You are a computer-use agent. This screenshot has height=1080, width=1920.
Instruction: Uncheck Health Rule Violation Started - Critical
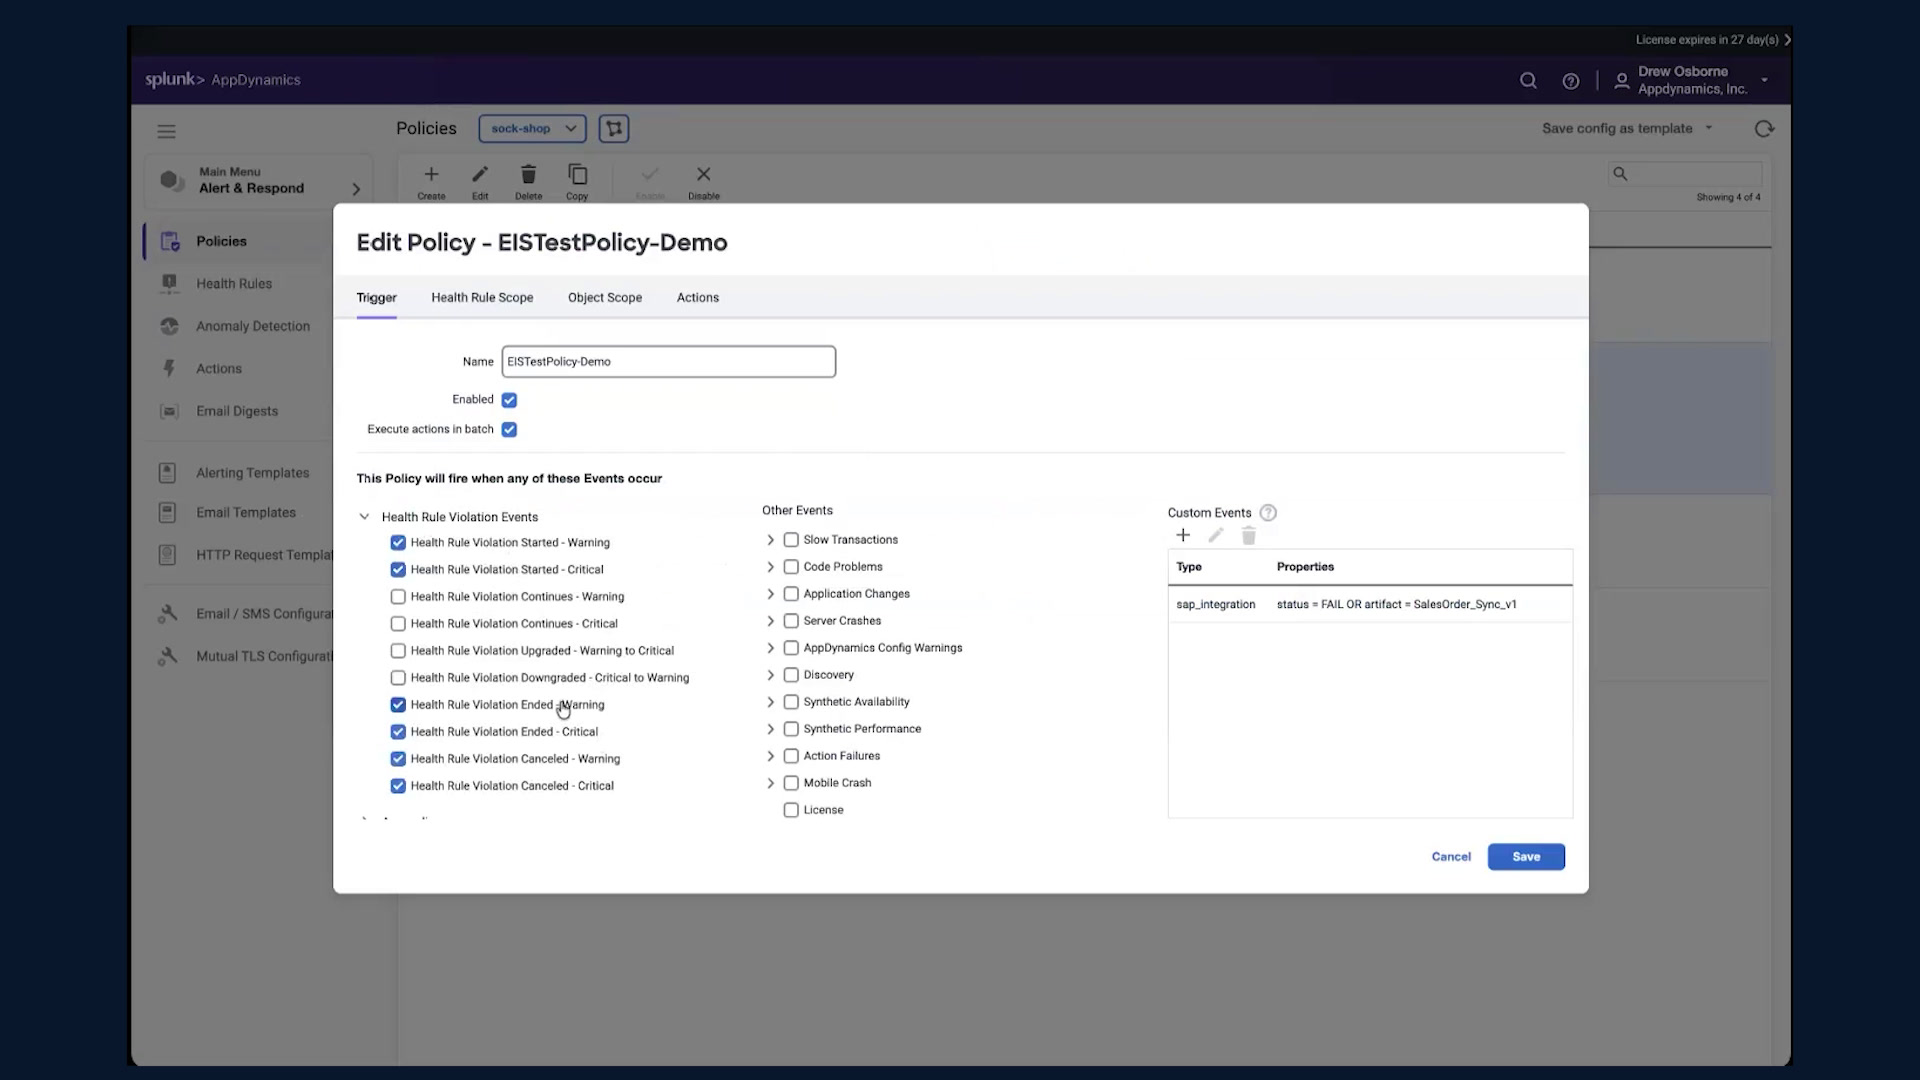tap(398, 570)
